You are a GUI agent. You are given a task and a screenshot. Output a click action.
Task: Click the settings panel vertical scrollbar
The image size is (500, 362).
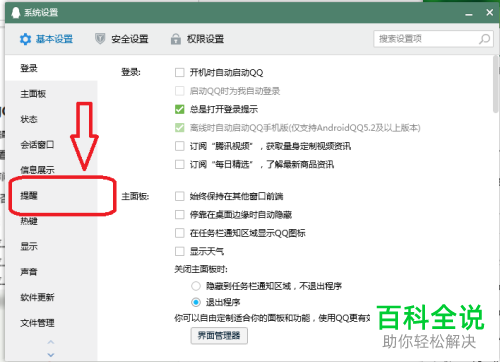(496, 84)
